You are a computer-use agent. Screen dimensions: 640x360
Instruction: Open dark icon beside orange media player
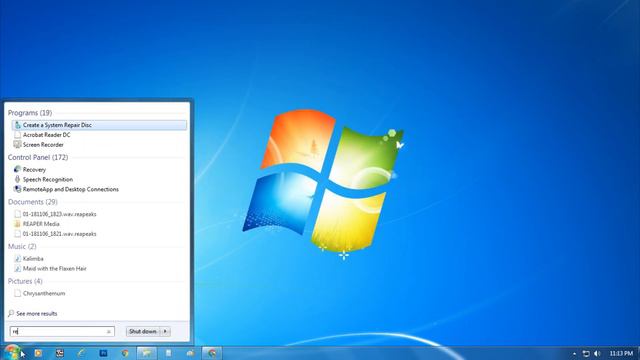60,353
